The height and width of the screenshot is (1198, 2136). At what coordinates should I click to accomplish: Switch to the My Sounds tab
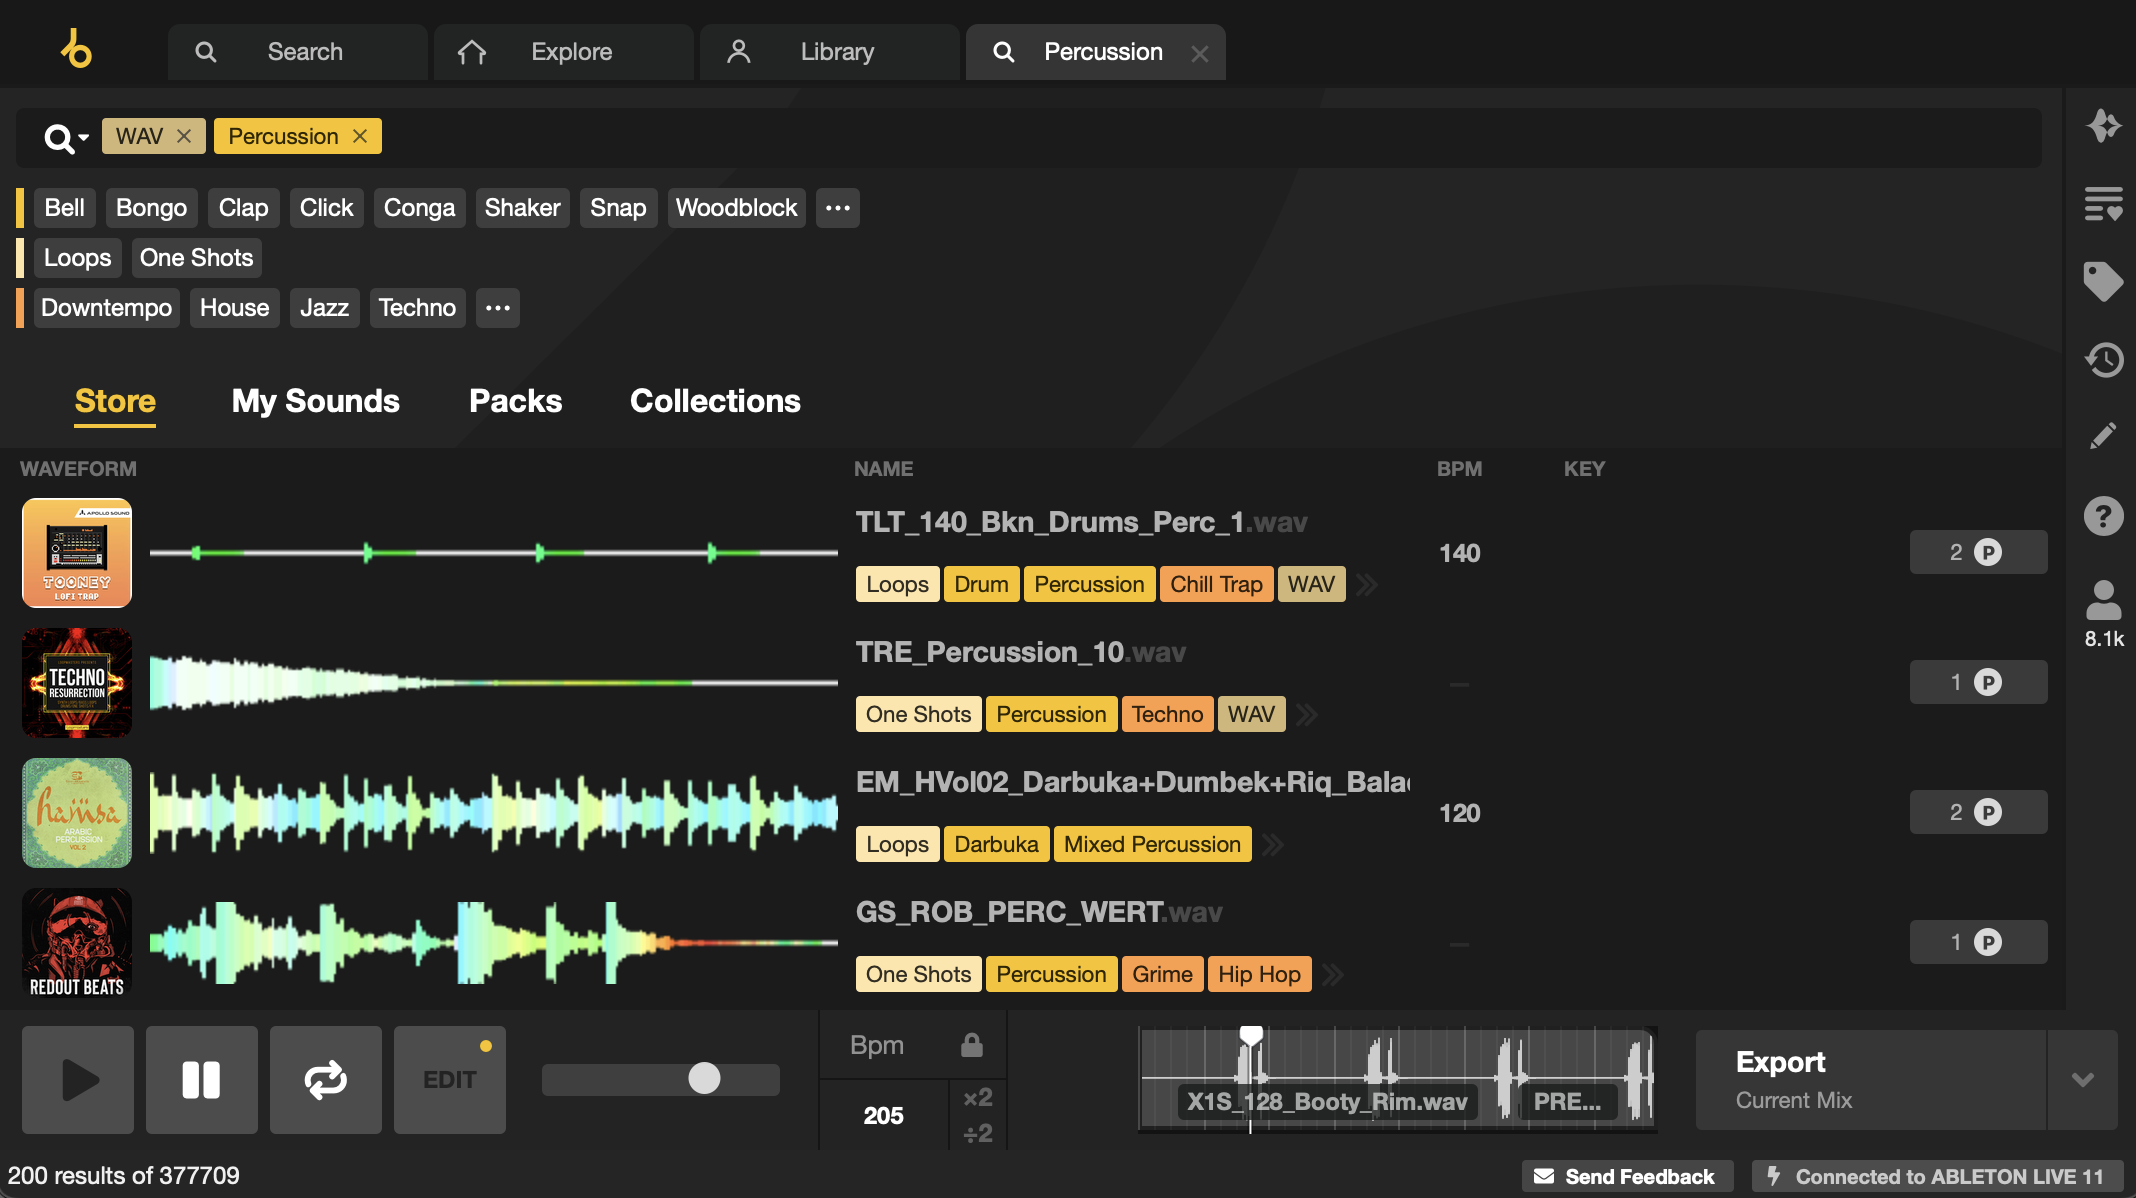[x=316, y=401]
